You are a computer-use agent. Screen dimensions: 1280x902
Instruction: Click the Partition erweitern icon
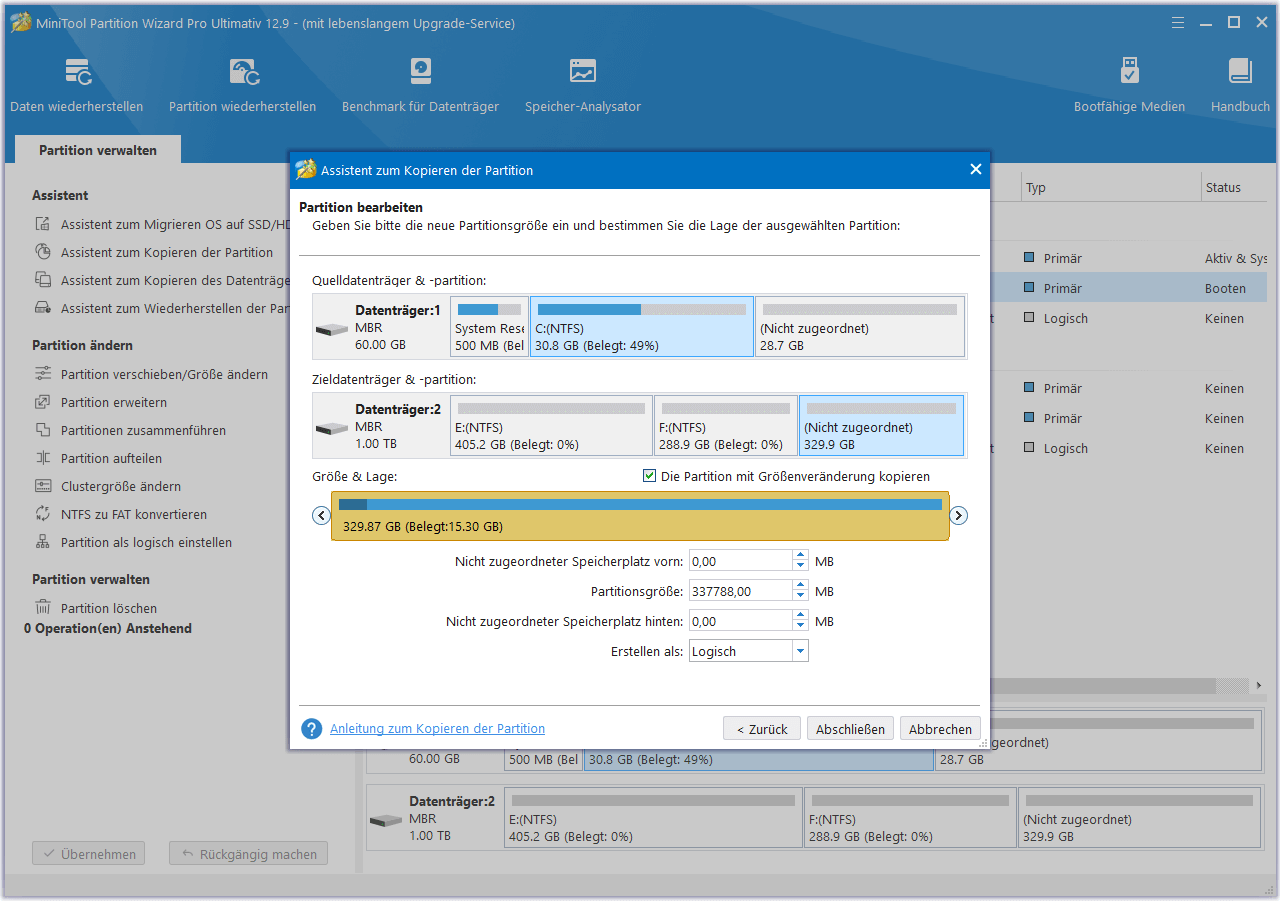pos(43,402)
